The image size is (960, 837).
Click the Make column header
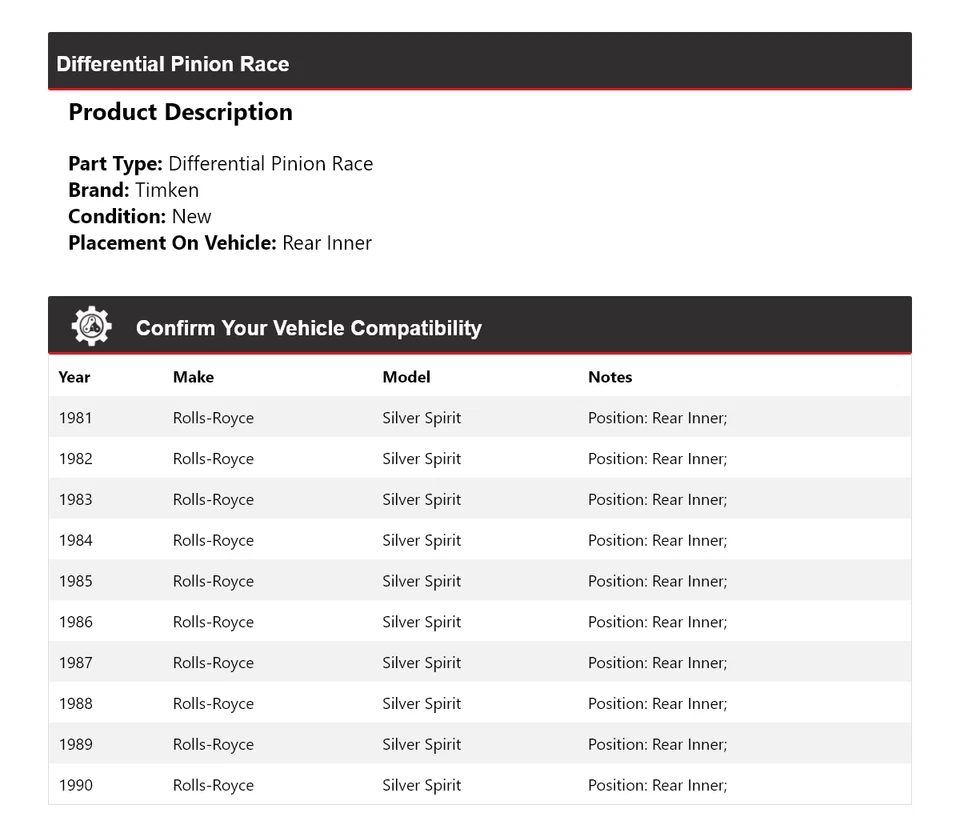pyautogui.click(x=193, y=377)
